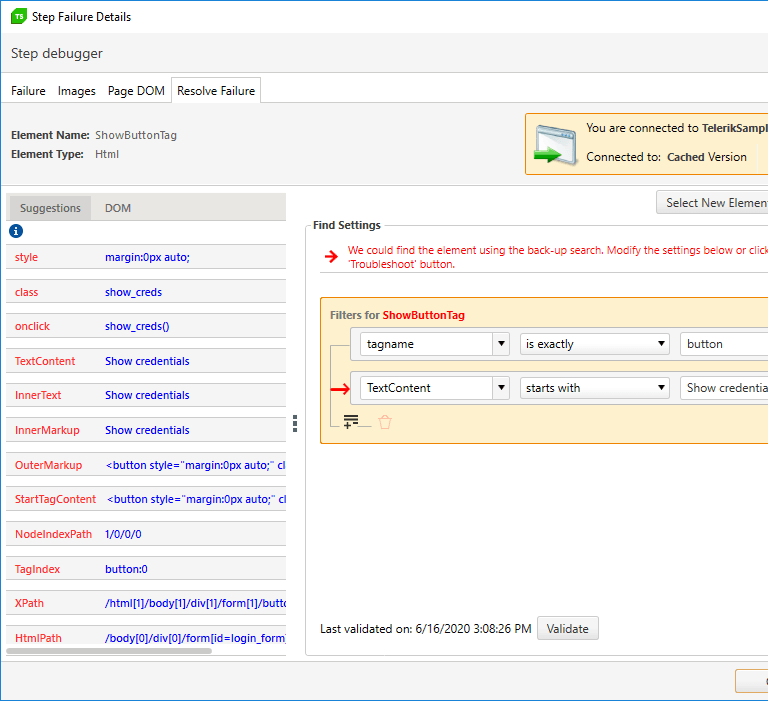Switch to the Images tab
This screenshot has width=768, height=701.
76,91
